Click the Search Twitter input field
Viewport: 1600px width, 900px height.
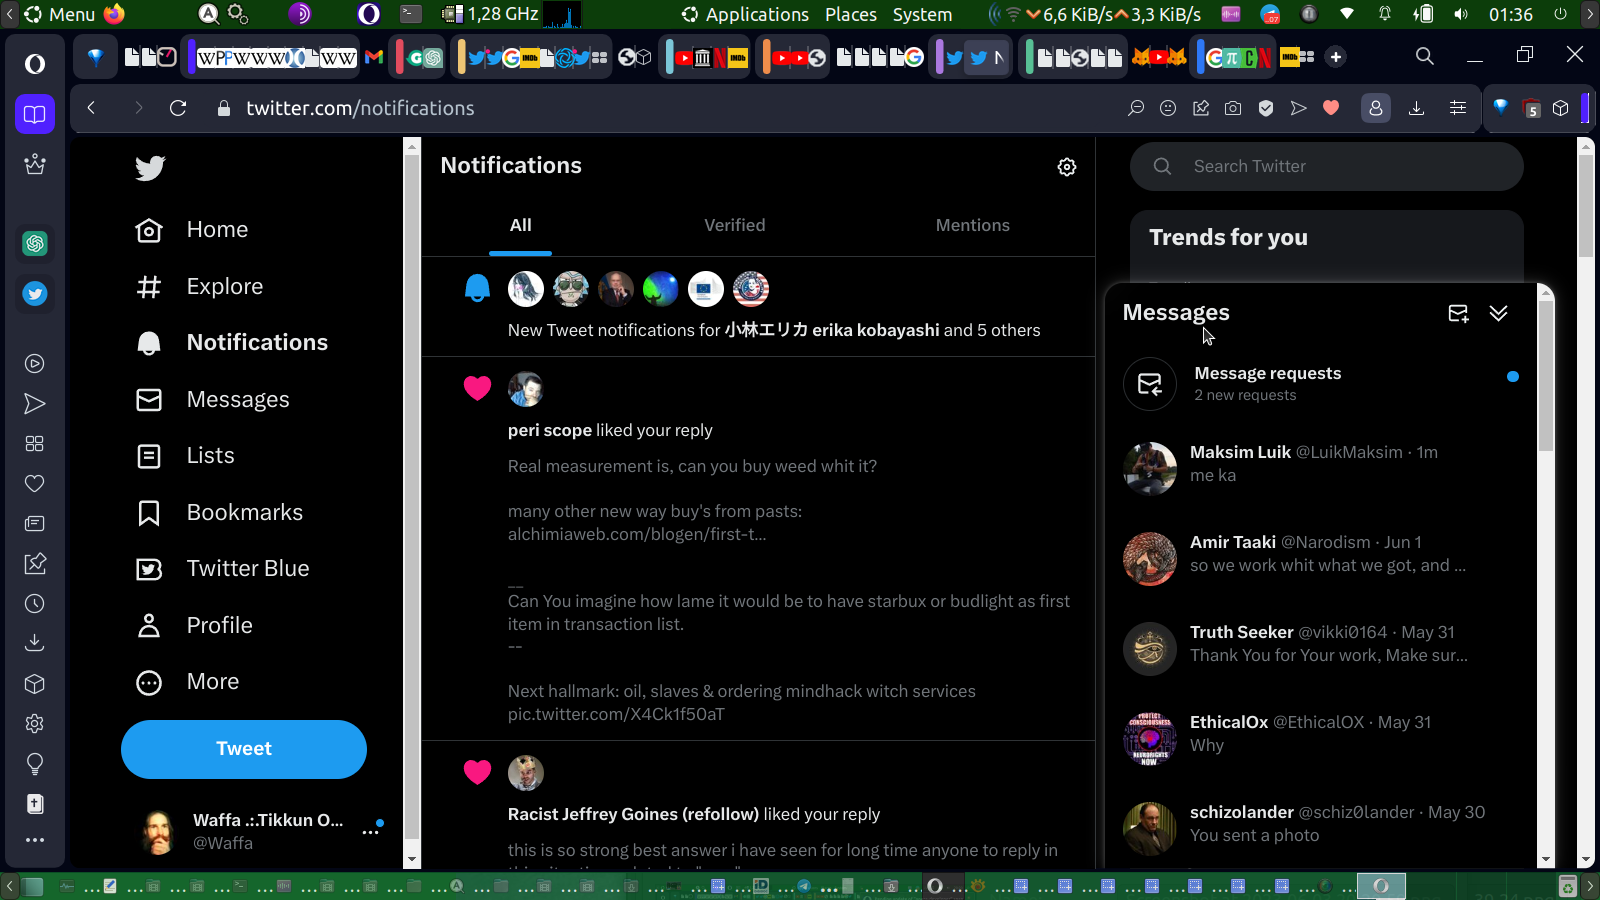(1327, 166)
